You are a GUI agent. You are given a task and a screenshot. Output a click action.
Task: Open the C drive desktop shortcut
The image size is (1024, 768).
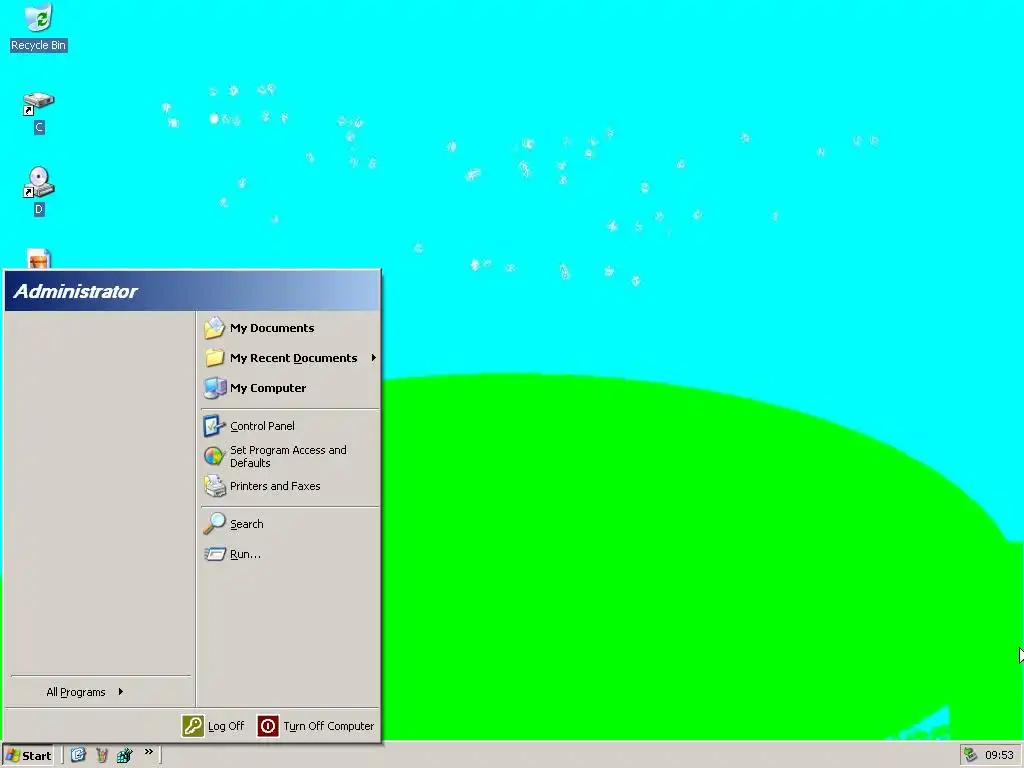click(39, 112)
